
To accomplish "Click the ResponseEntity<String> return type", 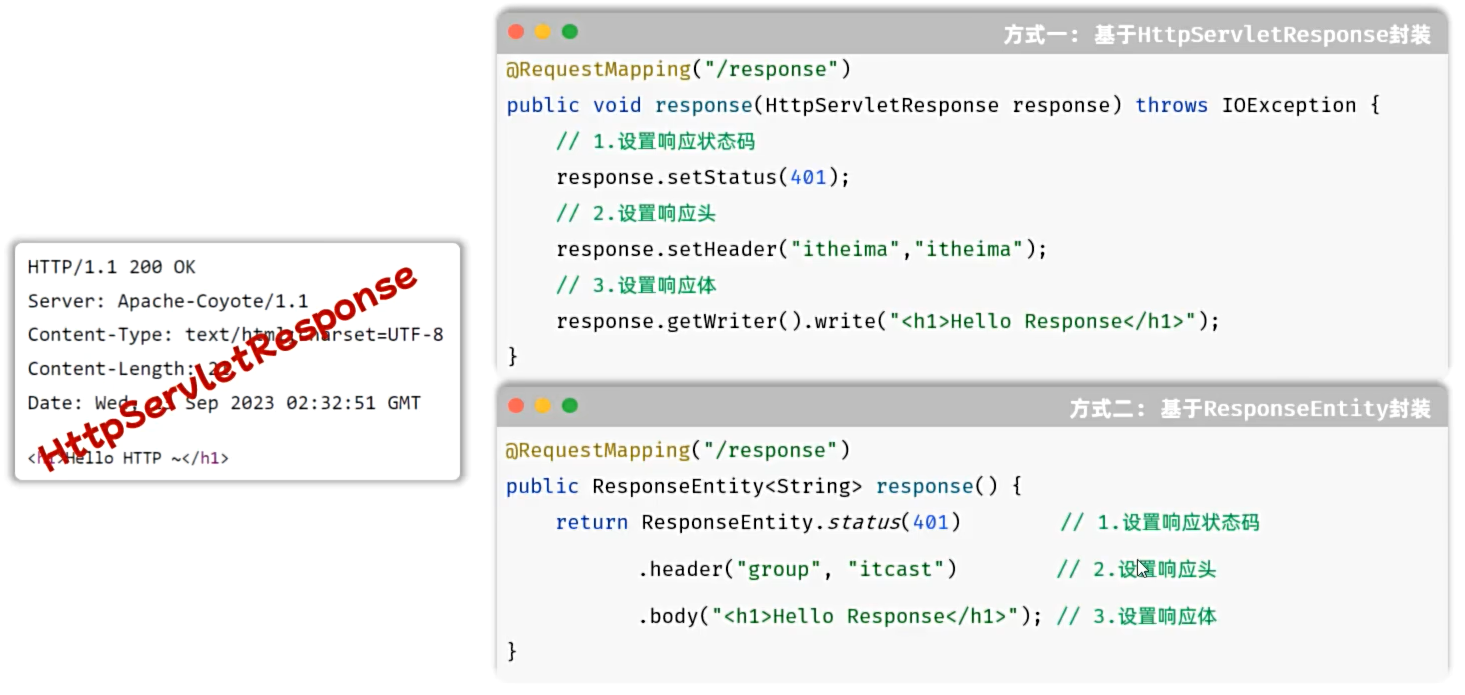I will 727,486.
